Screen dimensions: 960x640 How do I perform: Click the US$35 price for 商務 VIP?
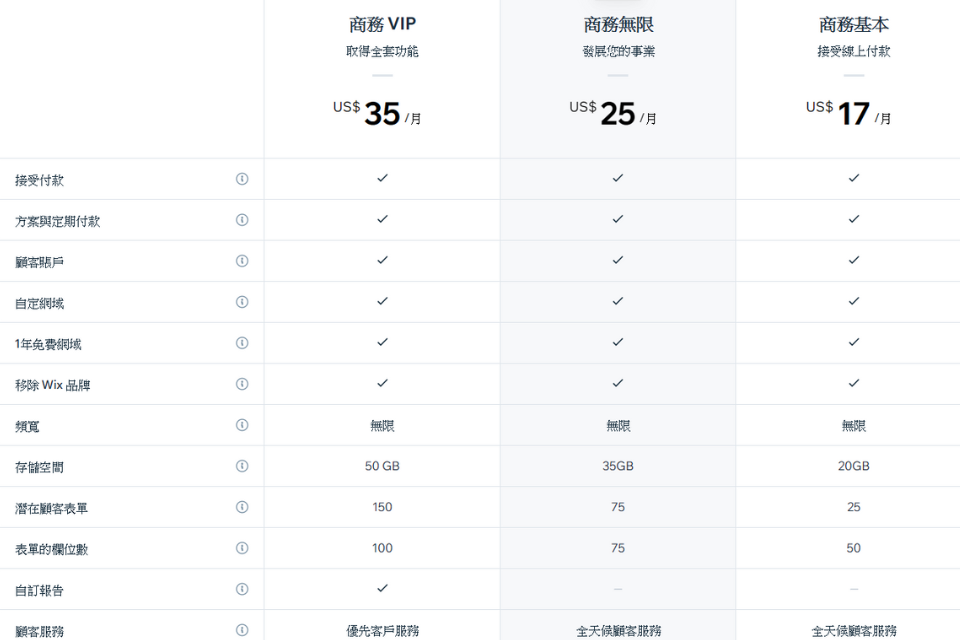[x=382, y=110]
